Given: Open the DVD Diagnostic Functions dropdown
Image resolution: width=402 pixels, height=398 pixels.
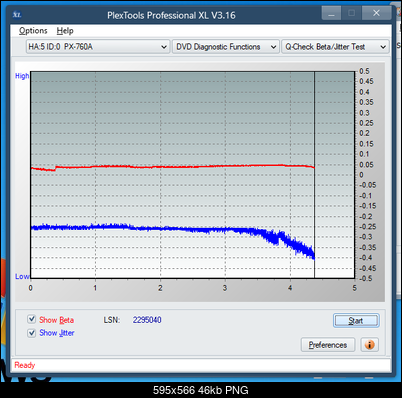Looking at the screenshot, I should [x=226, y=47].
